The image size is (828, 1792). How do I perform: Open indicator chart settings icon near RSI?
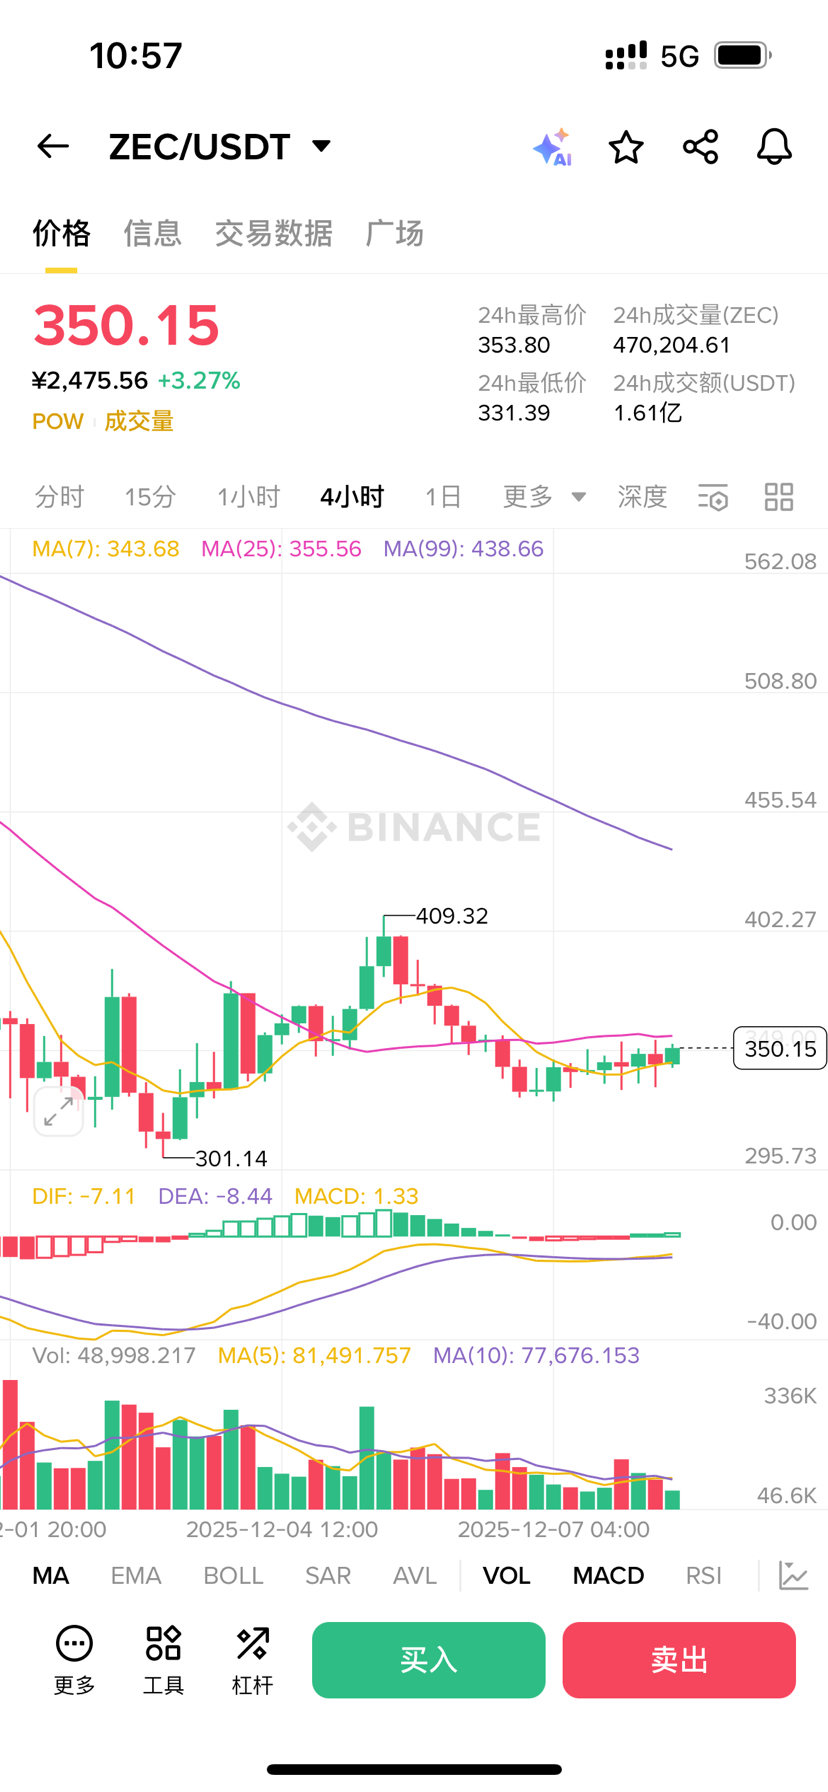[793, 1576]
